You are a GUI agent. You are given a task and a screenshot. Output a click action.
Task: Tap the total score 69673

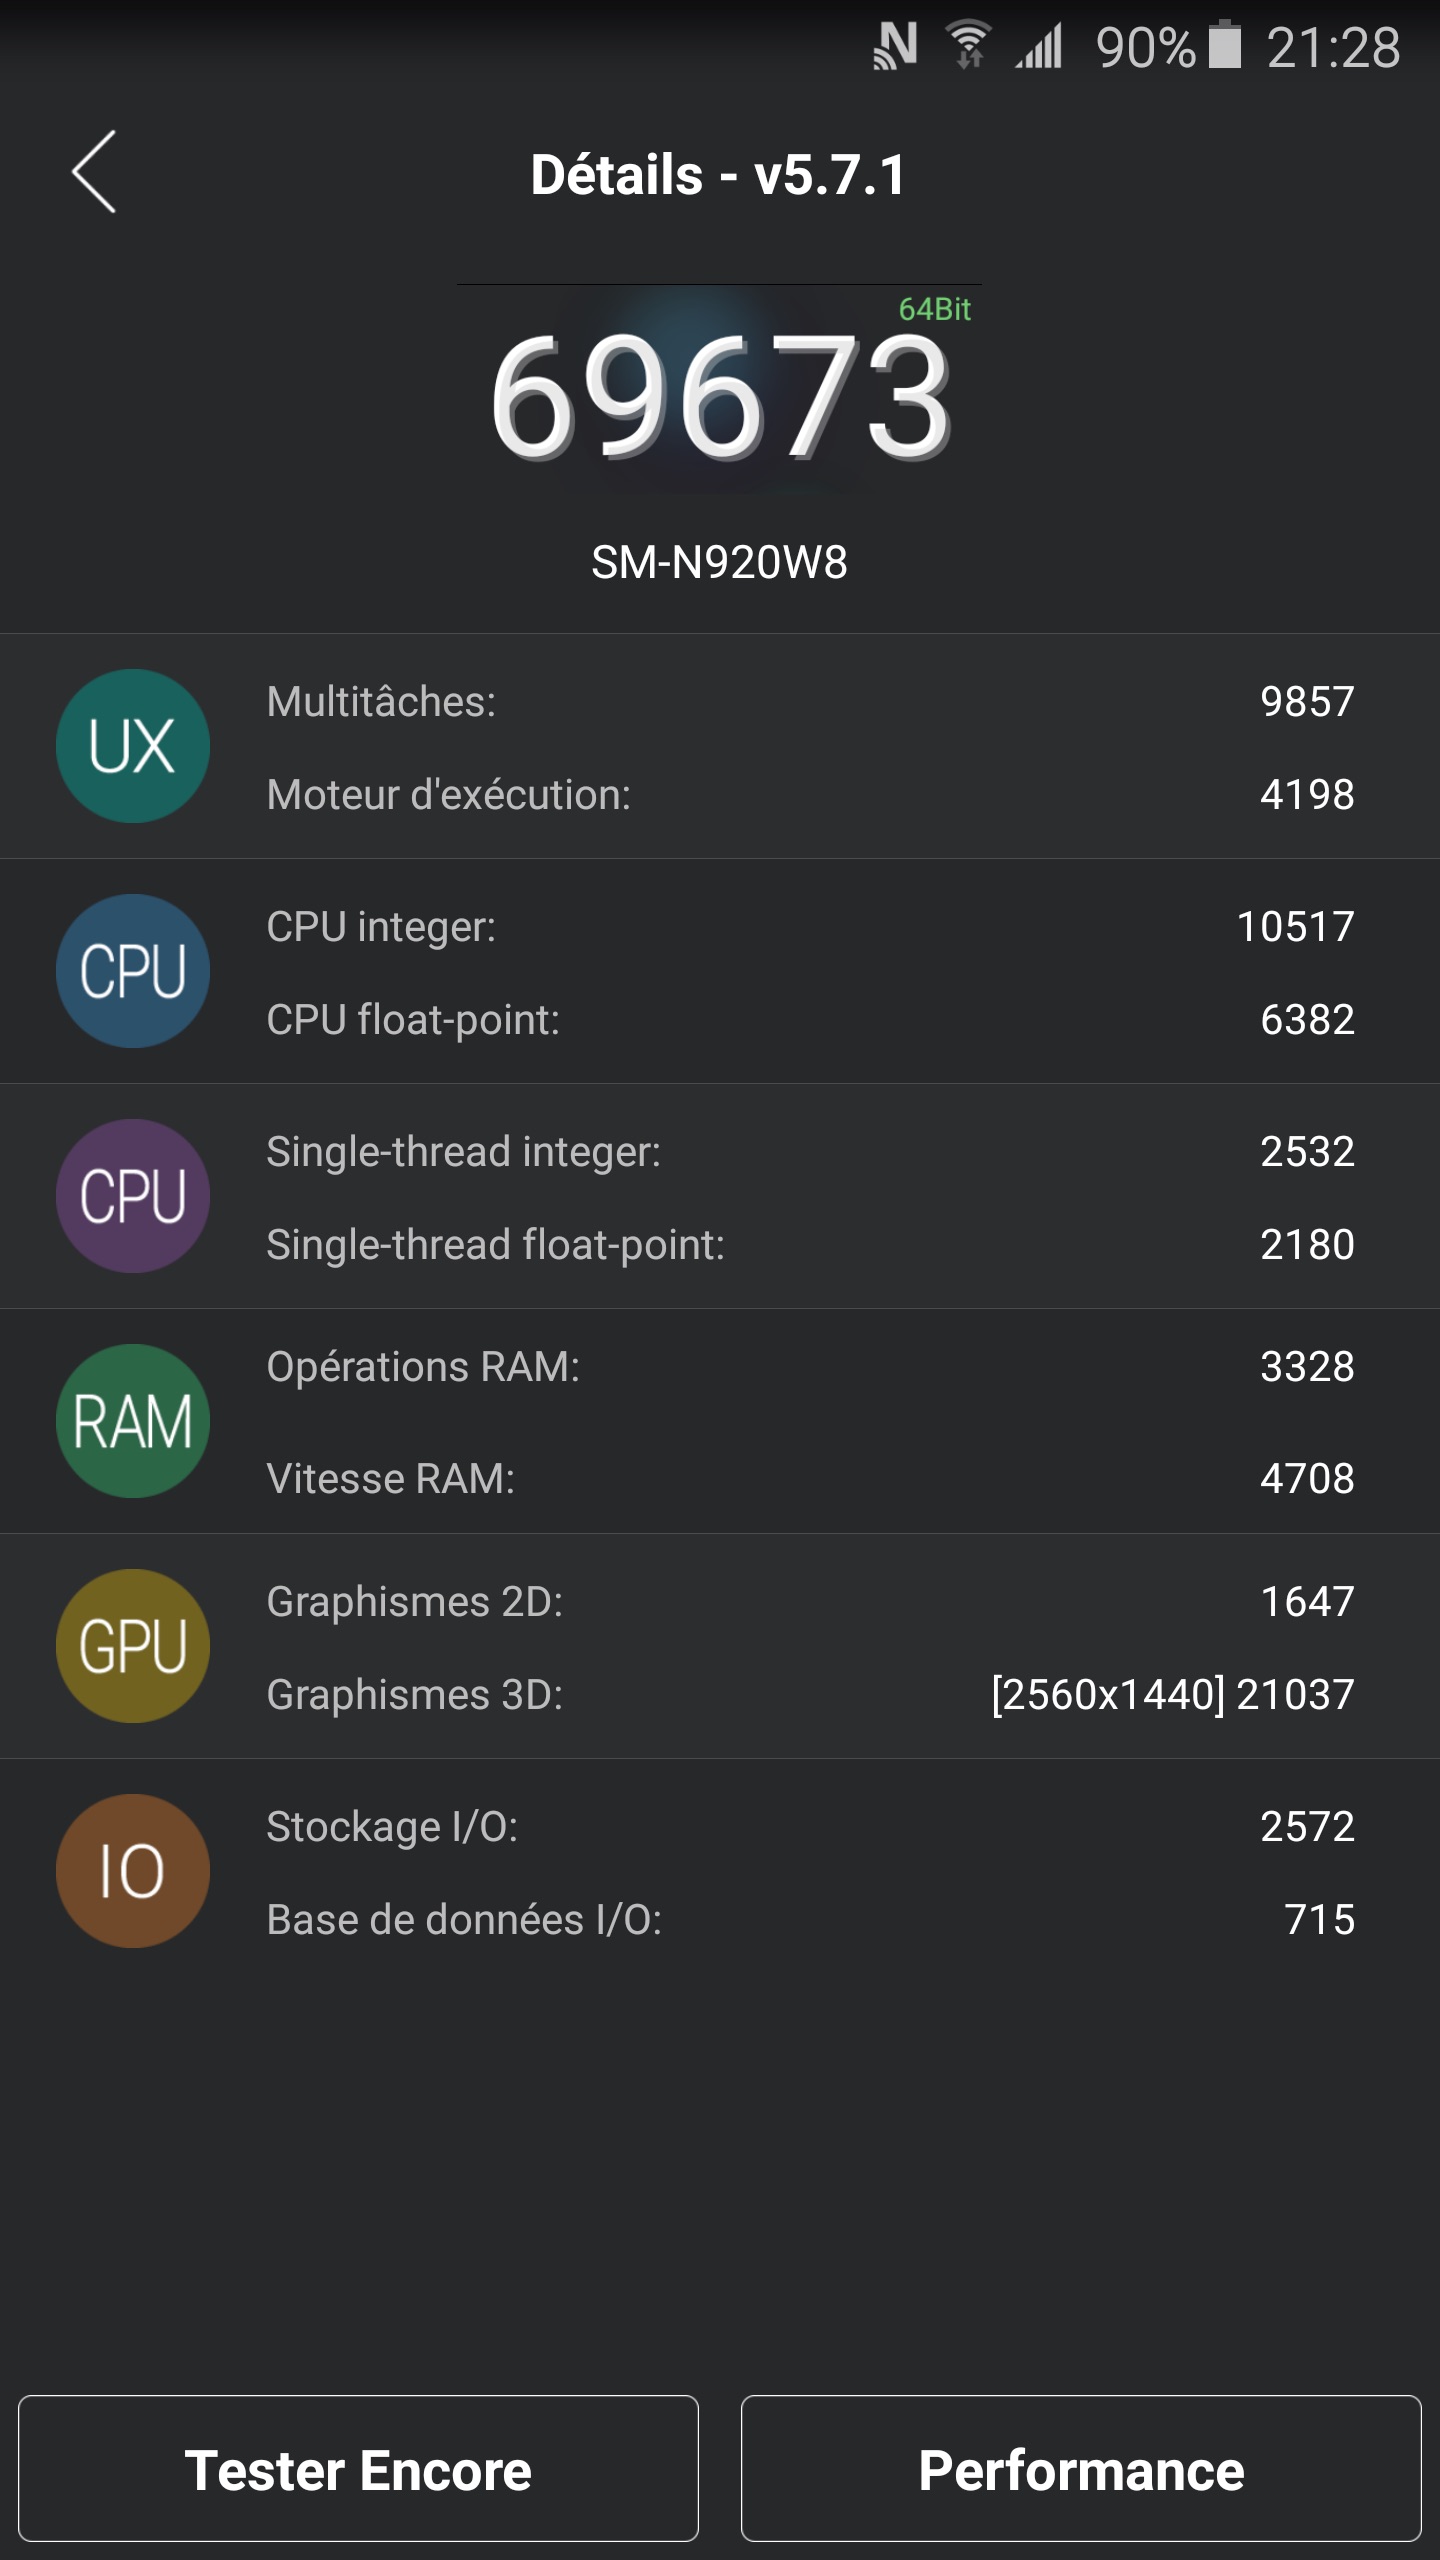(720, 400)
